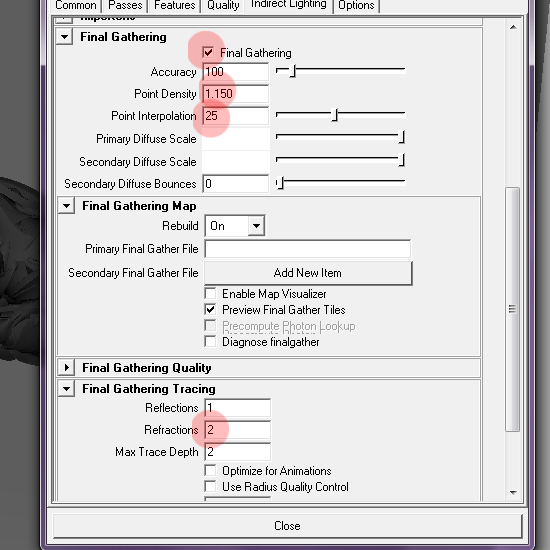Expand the Final Gathering Quality section
The image size is (550, 550).
coord(66,368)
